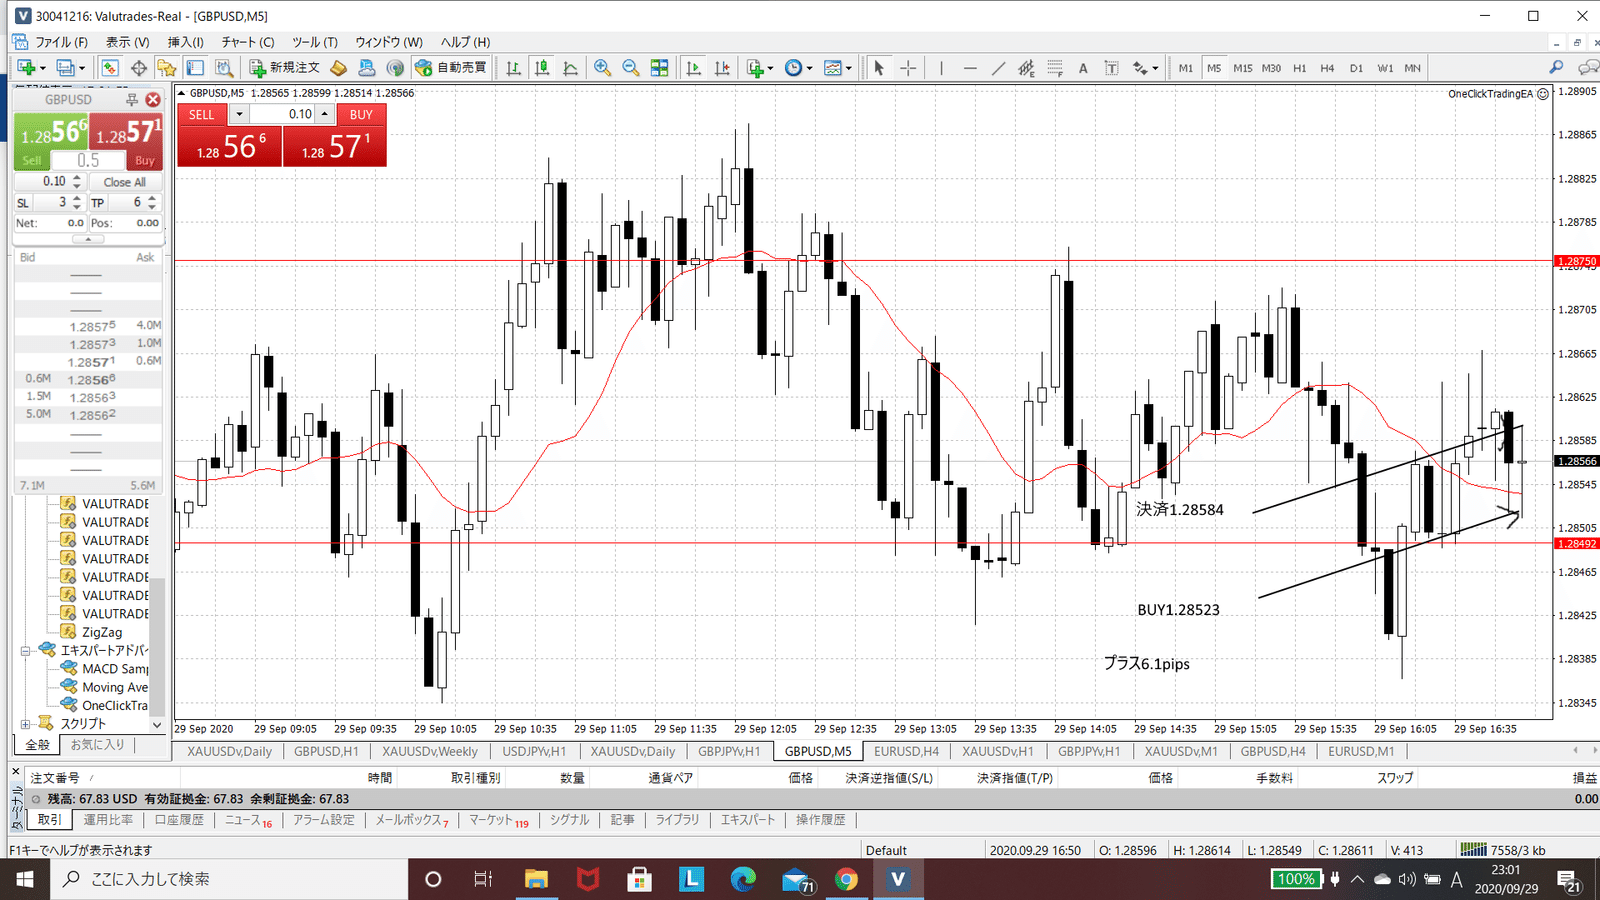Select the text label 'T' tool
This screenshot has width=1600, height=900.
1111,68
